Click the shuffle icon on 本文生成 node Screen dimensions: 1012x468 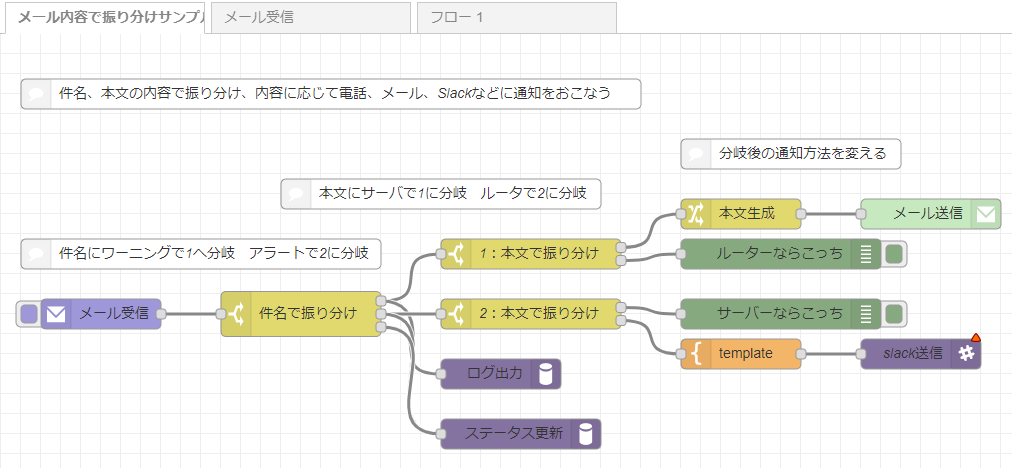pyautogui.click(x=694, y=214)
